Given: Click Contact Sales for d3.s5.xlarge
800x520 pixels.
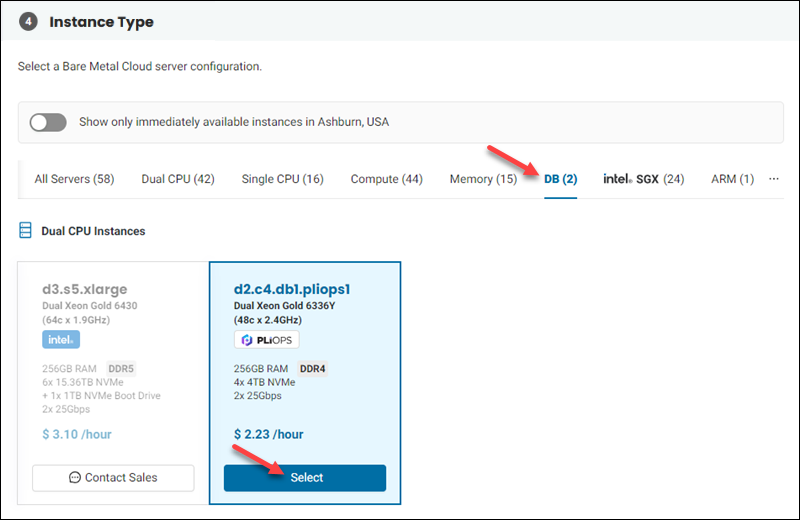Looking at the screenshot, I should click(113, 478).
